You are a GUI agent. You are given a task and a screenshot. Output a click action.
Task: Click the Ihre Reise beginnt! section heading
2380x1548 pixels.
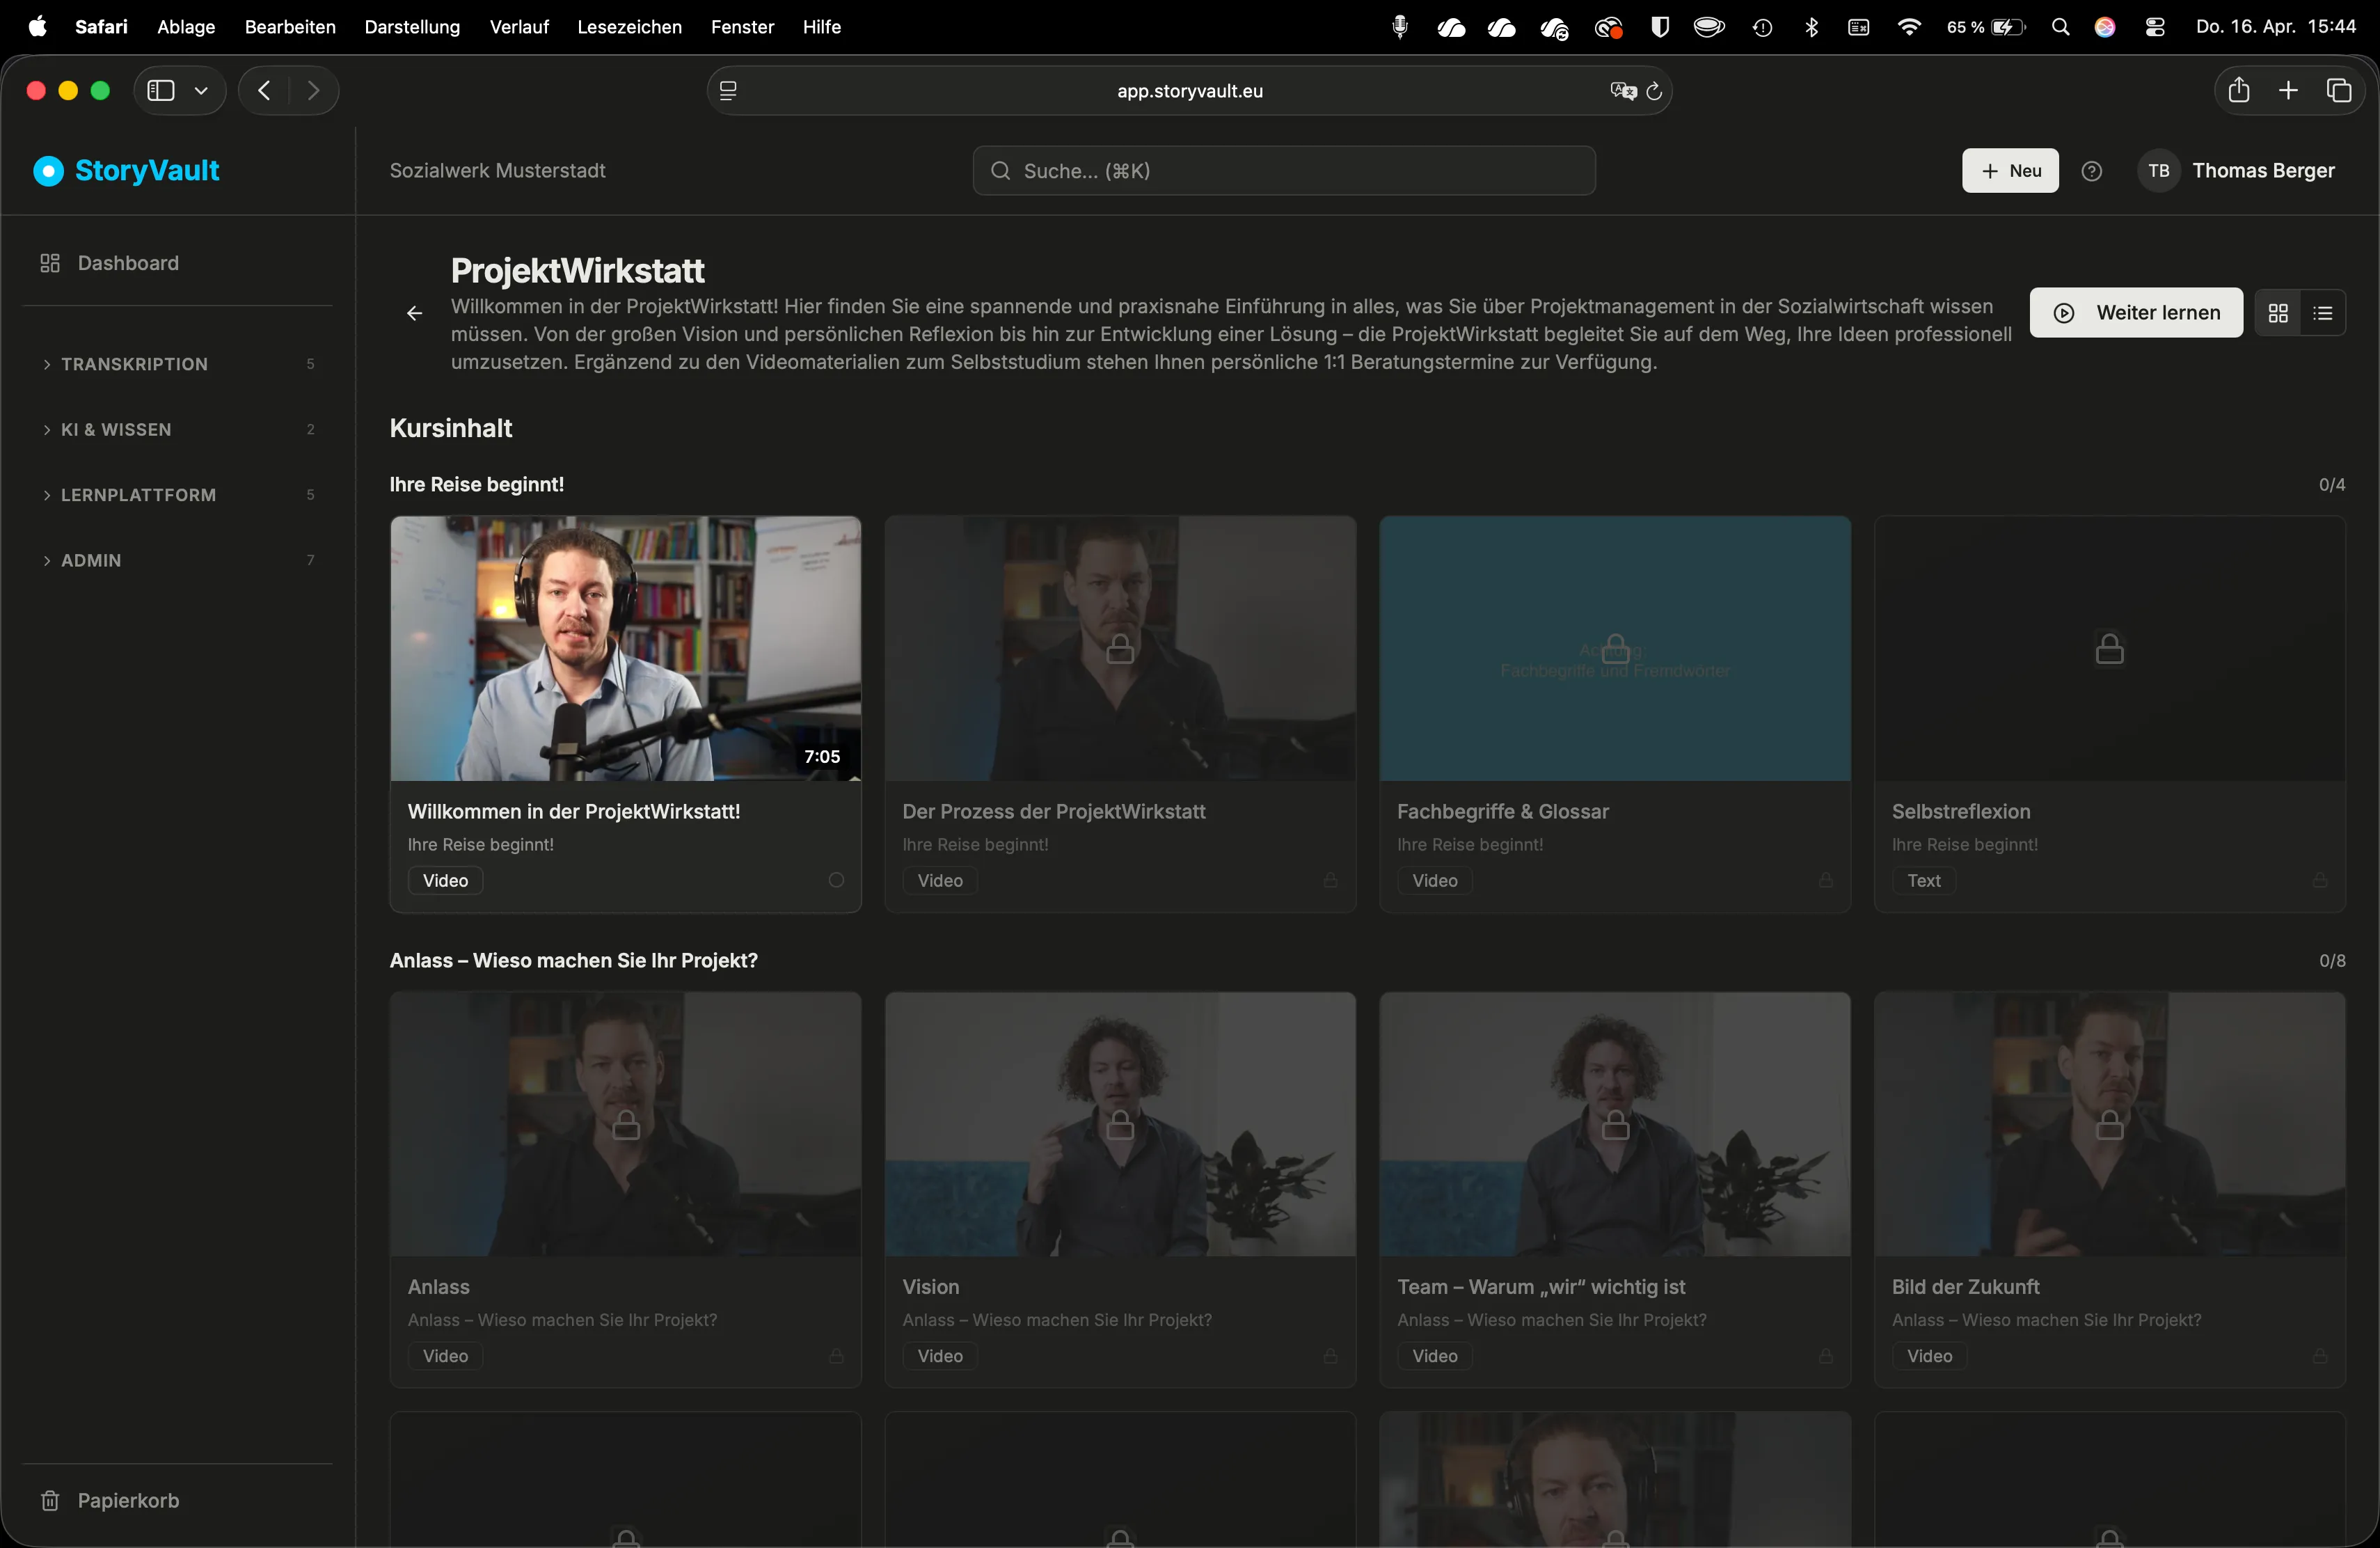(x=476, y=485)
